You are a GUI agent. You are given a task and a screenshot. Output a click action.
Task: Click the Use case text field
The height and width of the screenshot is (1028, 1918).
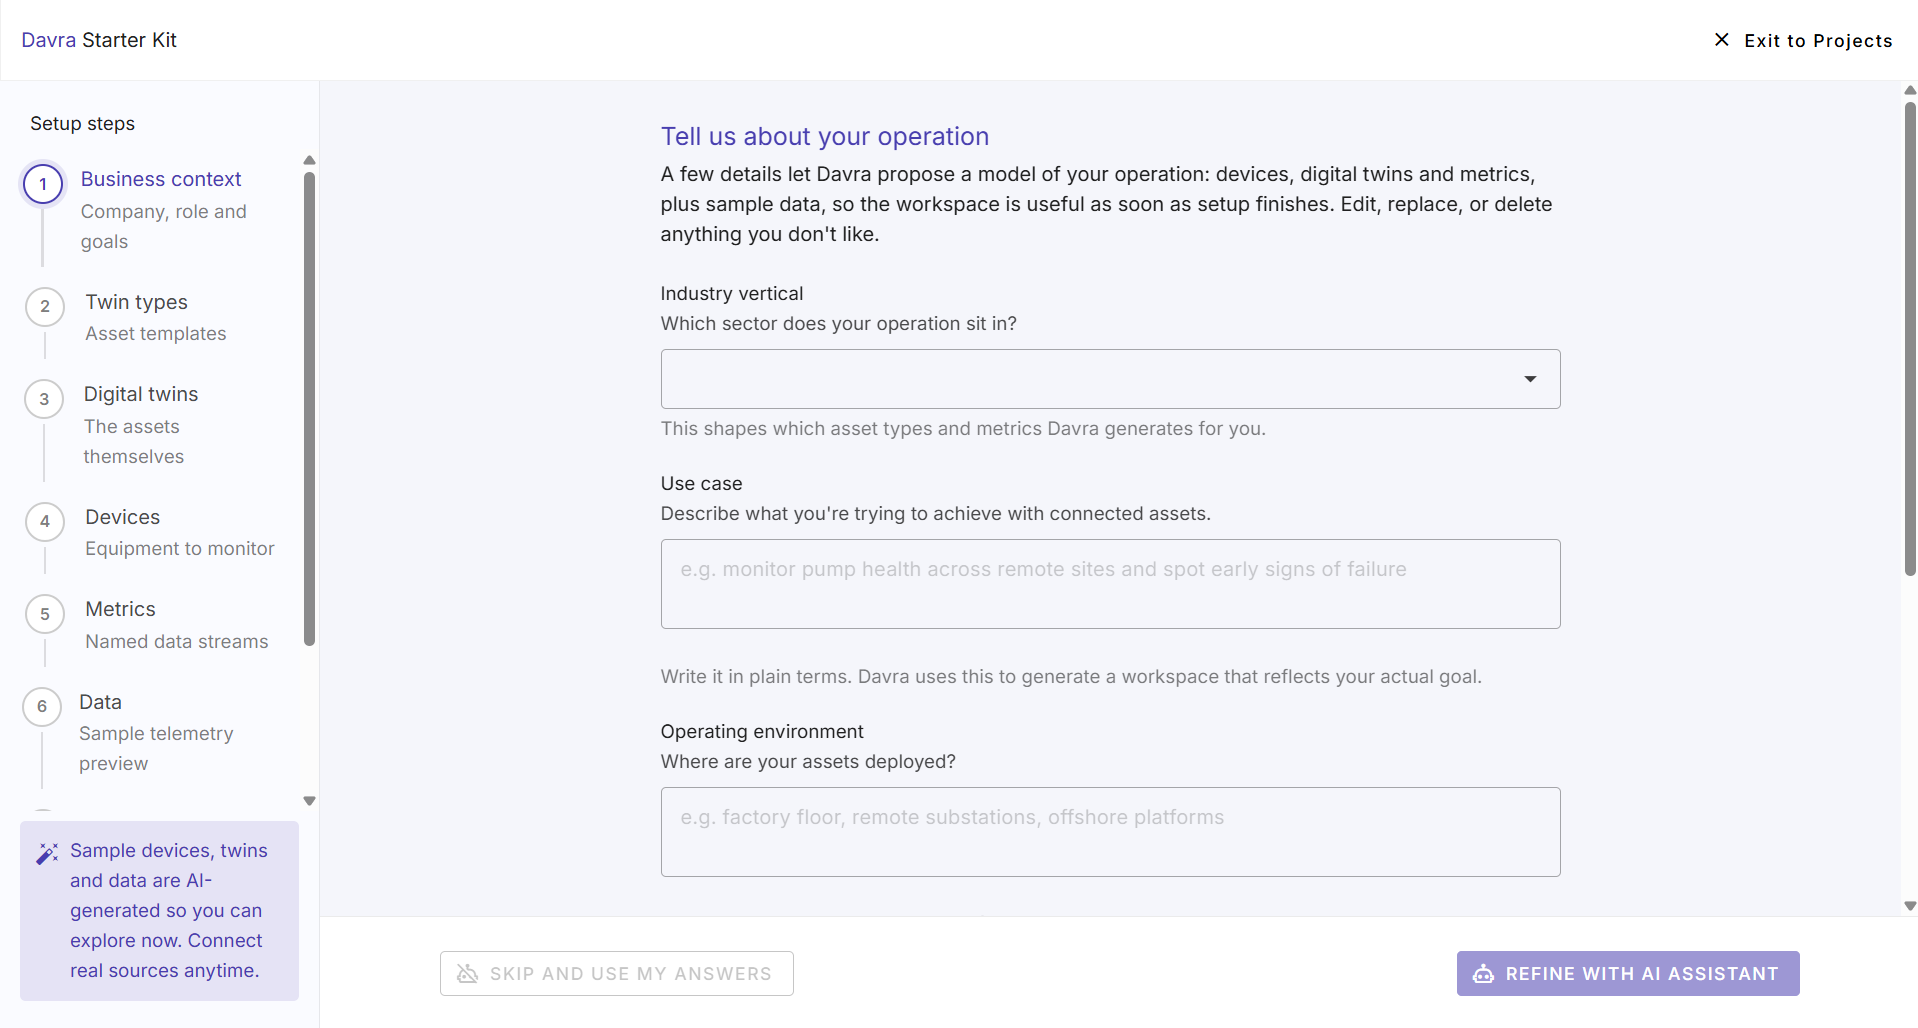click(x=1110, y=584)
